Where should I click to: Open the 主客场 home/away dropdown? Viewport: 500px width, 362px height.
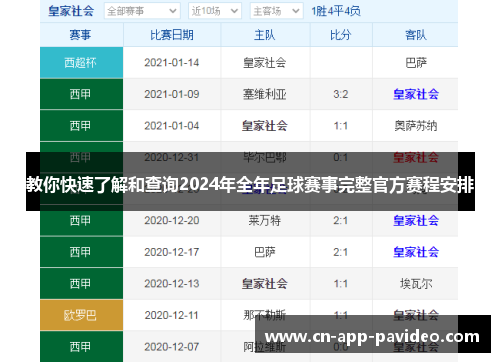tap(276, 11)
